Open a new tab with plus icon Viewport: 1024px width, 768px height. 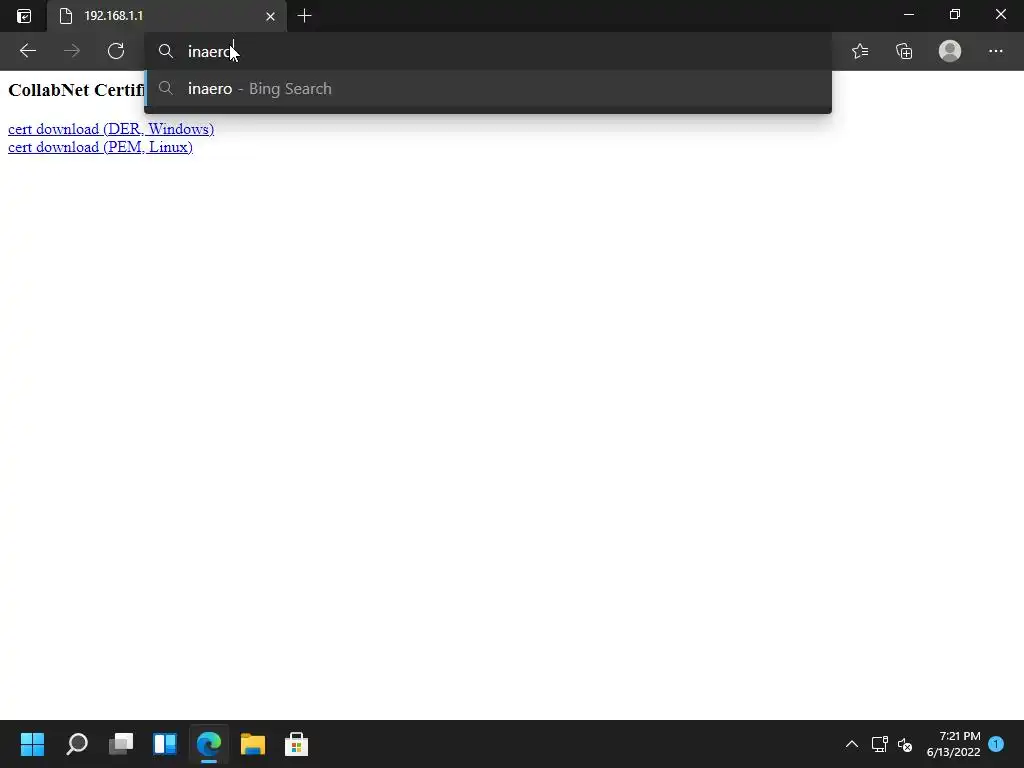(304, 16)
